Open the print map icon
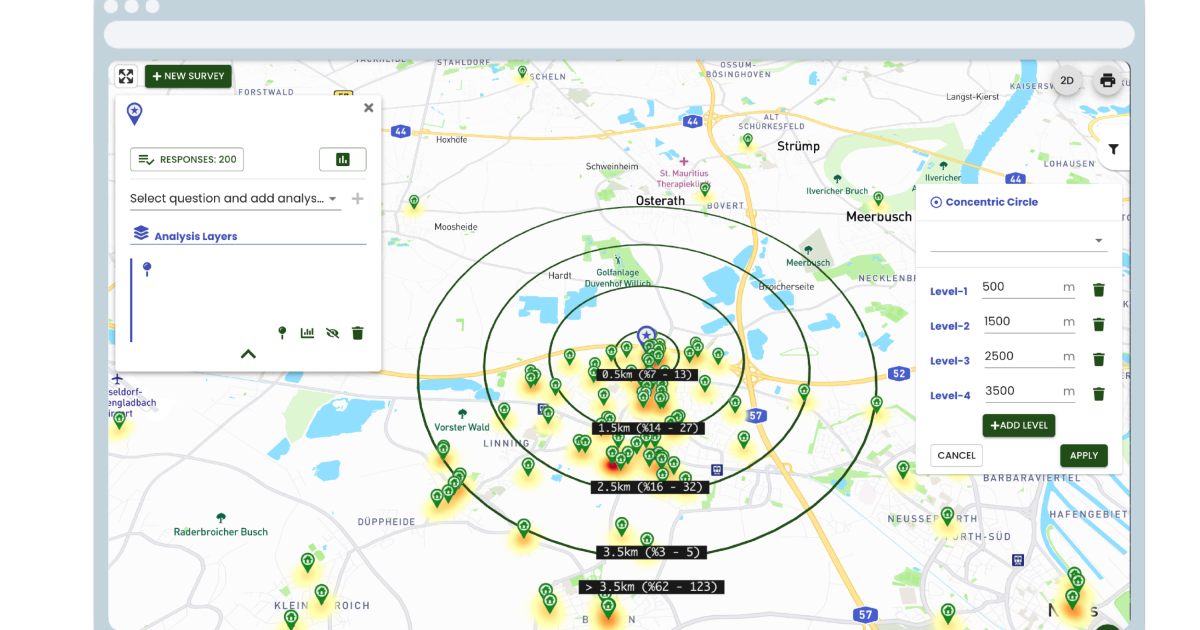Screen dimensions: 1200x630 point(1107,80)
